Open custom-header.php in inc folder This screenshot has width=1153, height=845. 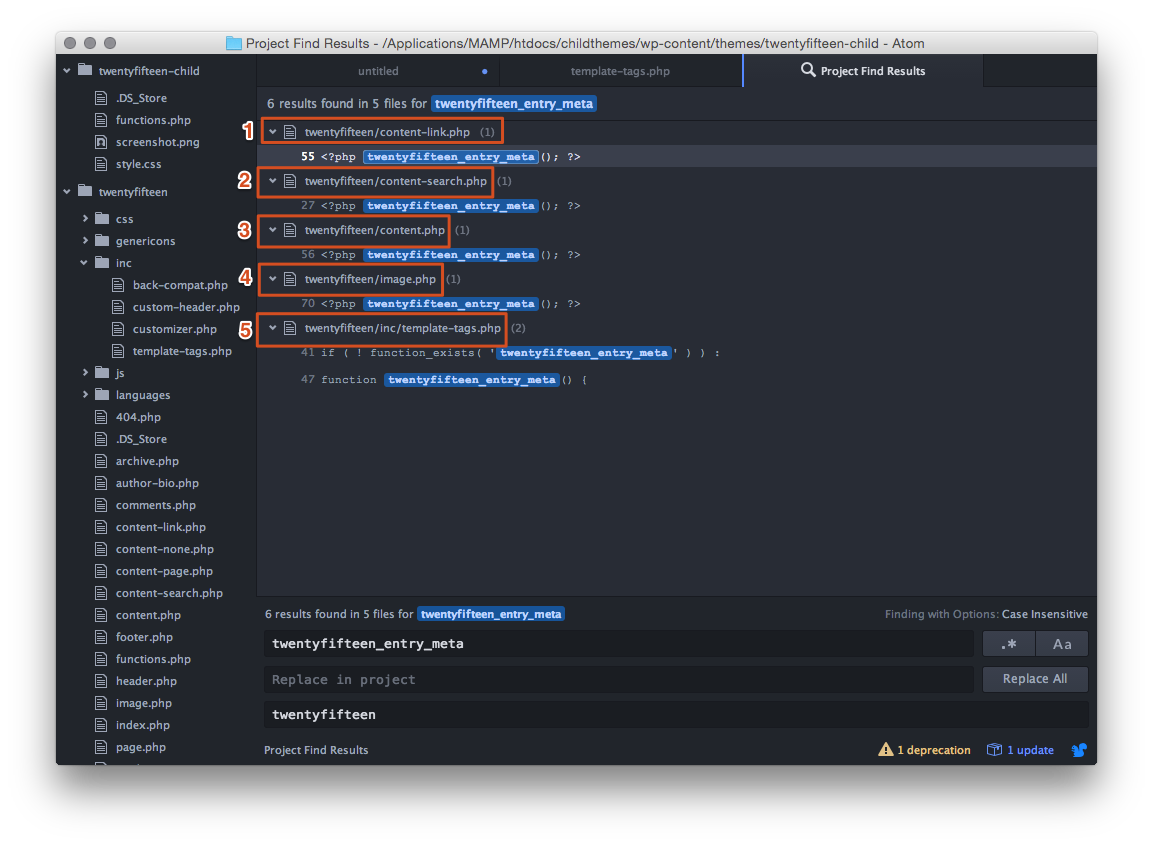[186, 307]
